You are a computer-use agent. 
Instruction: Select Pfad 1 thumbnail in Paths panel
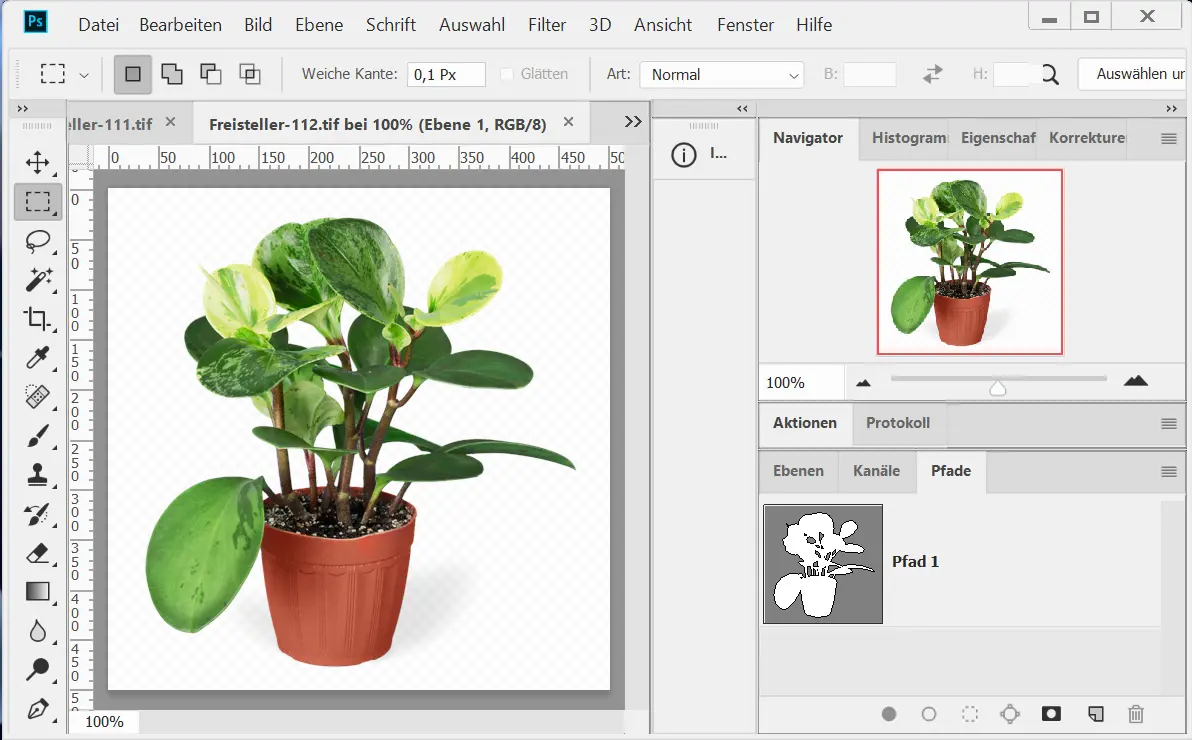coord(823,564)
